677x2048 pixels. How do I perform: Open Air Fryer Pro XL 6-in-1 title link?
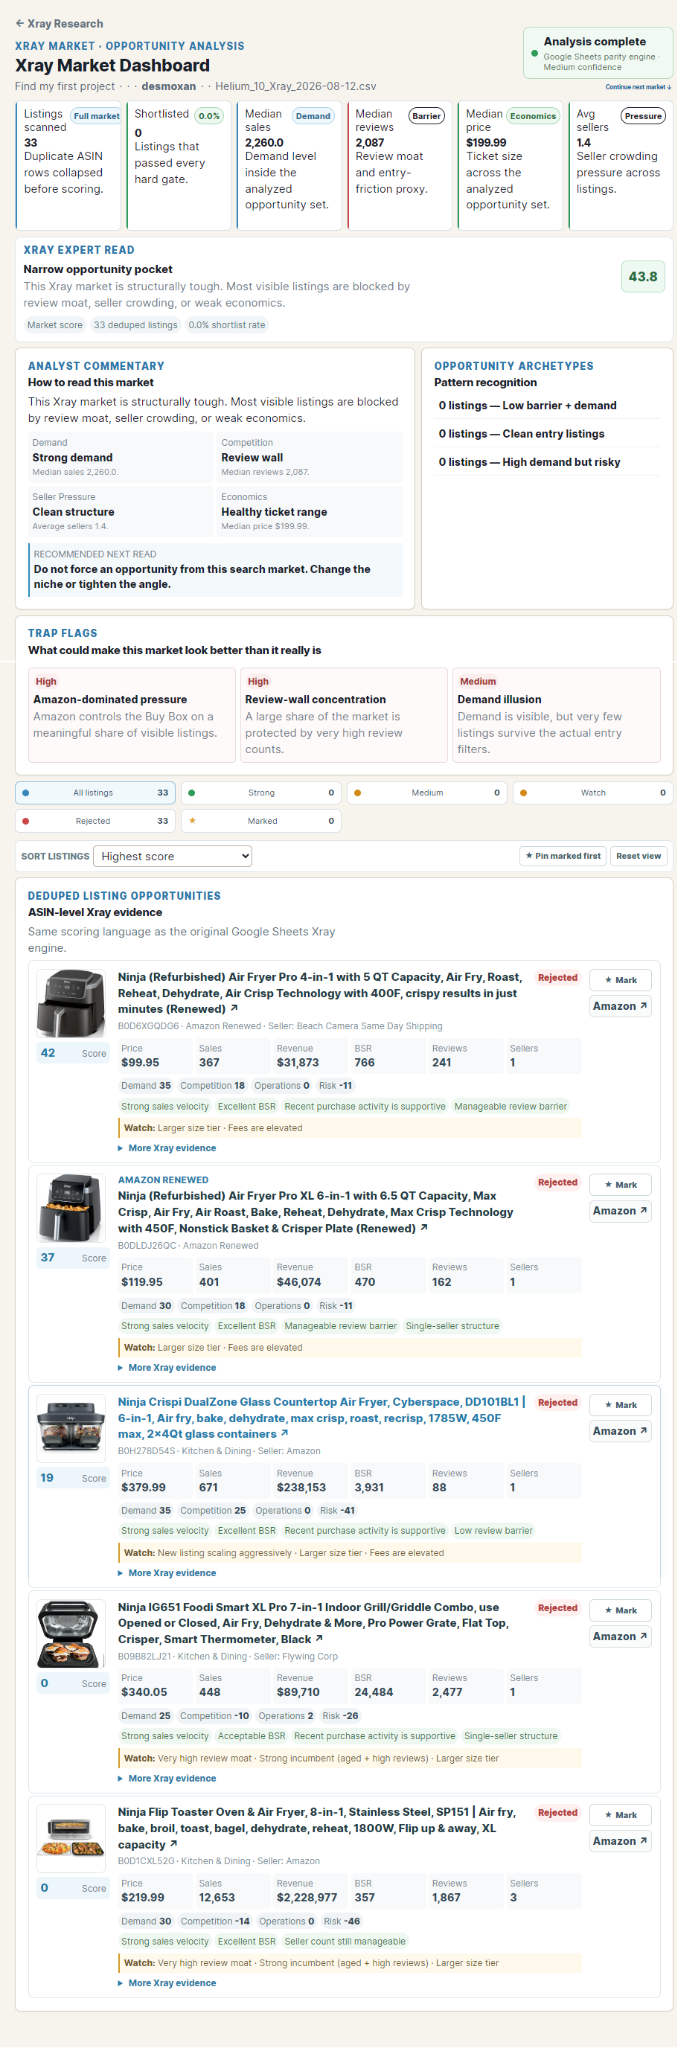[315, 1212]
